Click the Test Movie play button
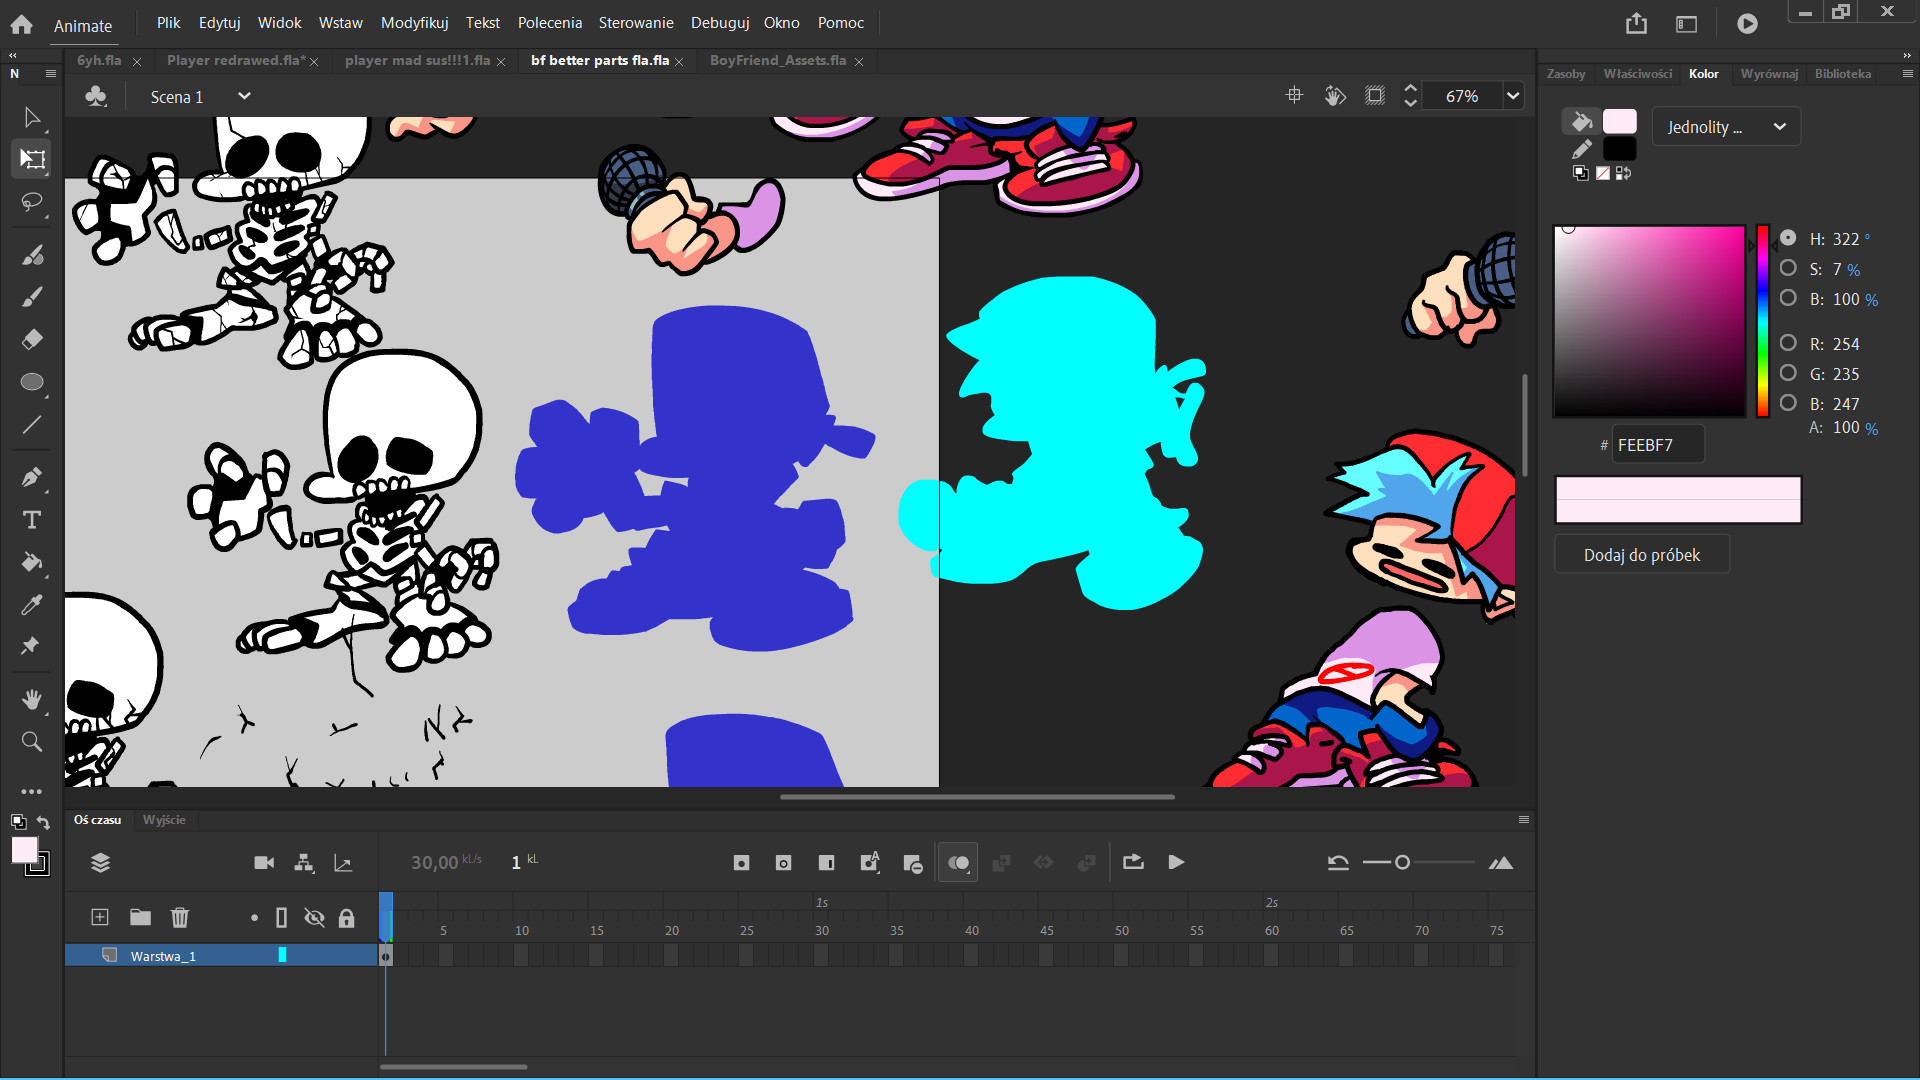Screen dimensions: 1920x1080 [1747, 24]
